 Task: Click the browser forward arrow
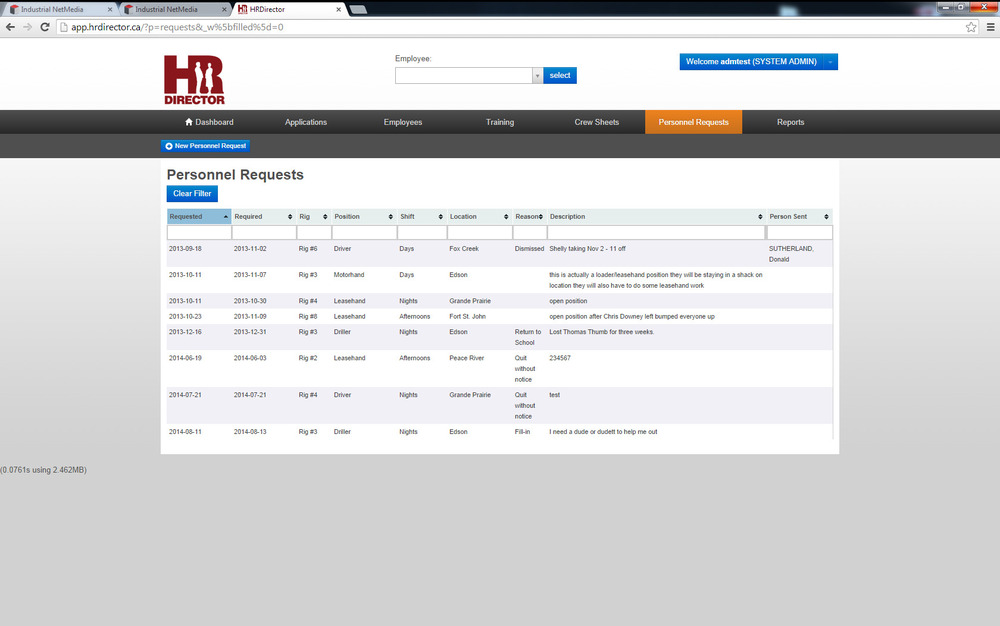(x=27, y=27)
